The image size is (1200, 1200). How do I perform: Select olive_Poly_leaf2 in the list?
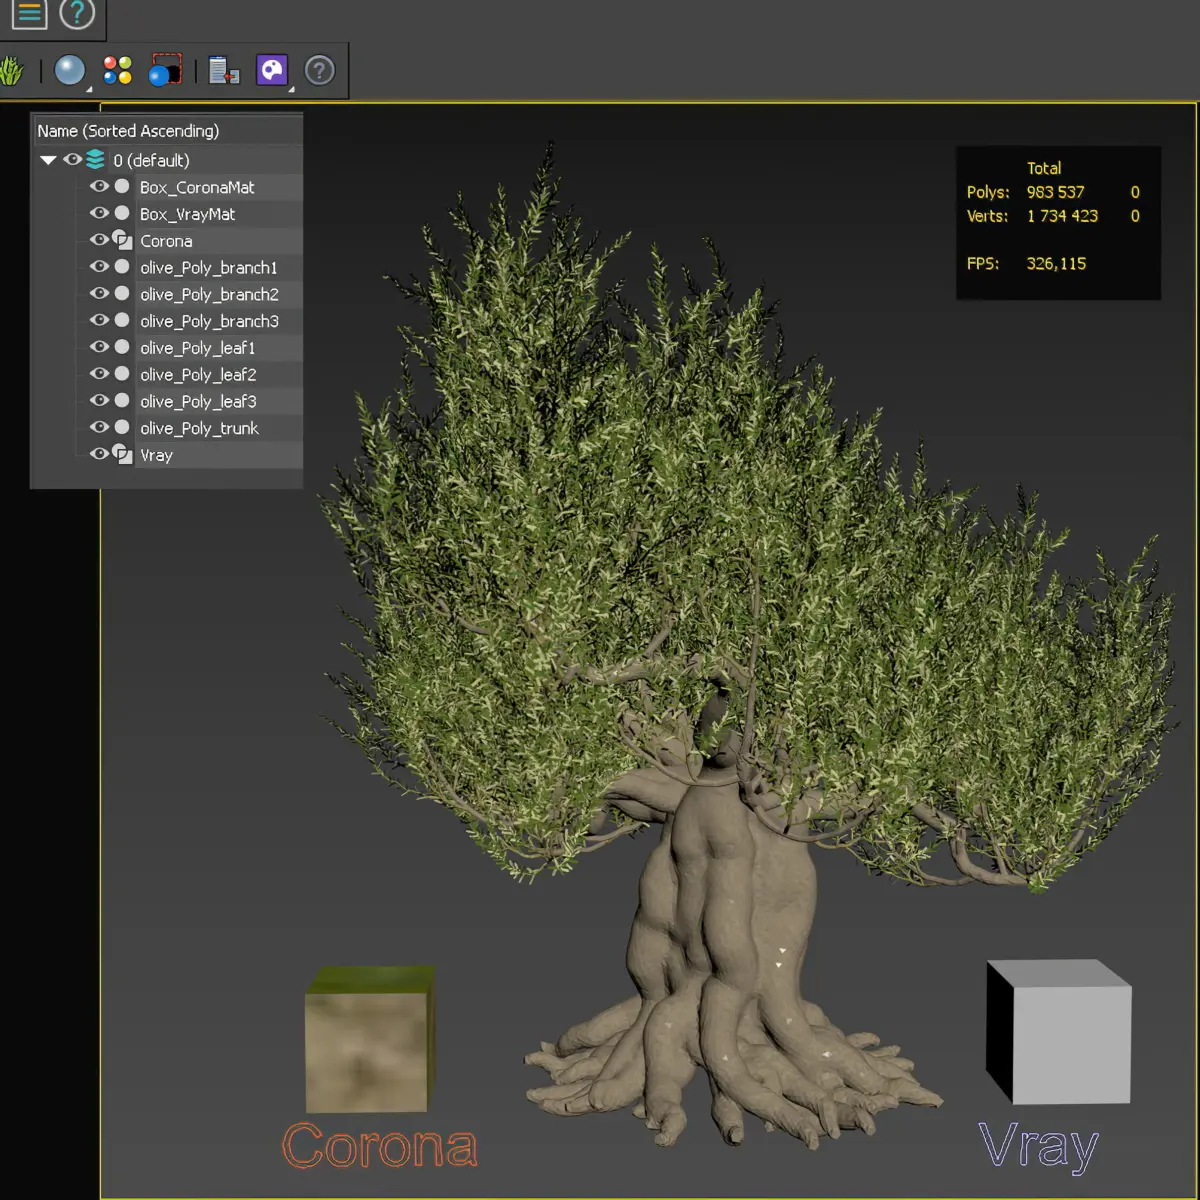pyautogui.click(x=198, y=374)
